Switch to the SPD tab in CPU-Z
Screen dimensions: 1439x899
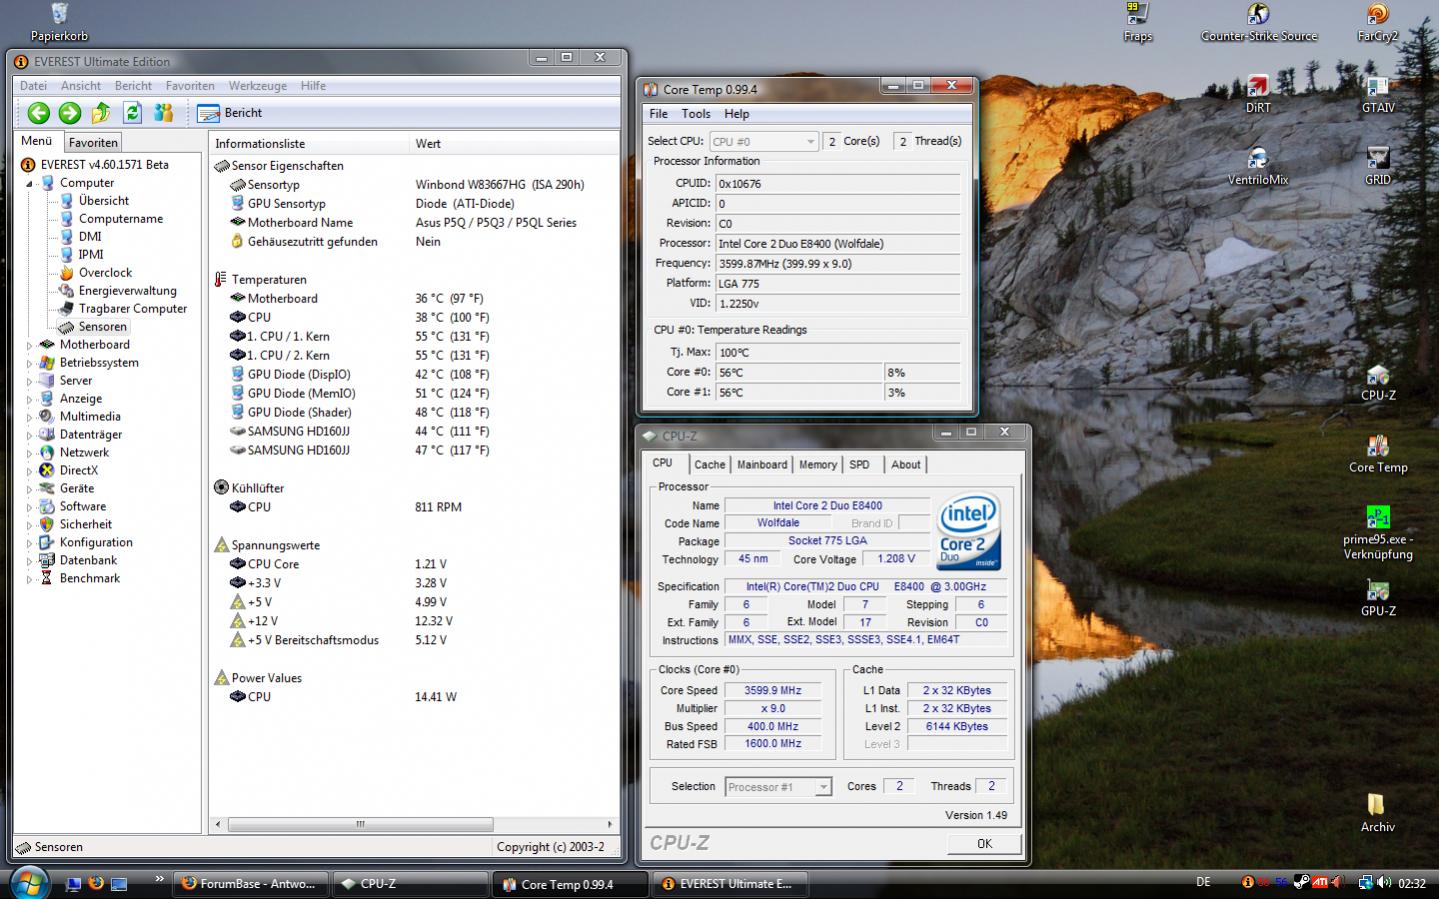[x=859, y=465]
